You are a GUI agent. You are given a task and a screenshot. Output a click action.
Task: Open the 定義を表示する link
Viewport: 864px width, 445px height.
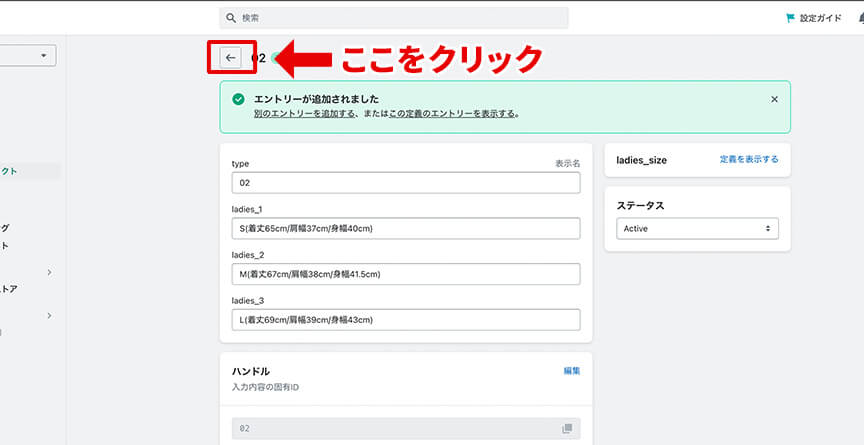[x=749, y=160]
